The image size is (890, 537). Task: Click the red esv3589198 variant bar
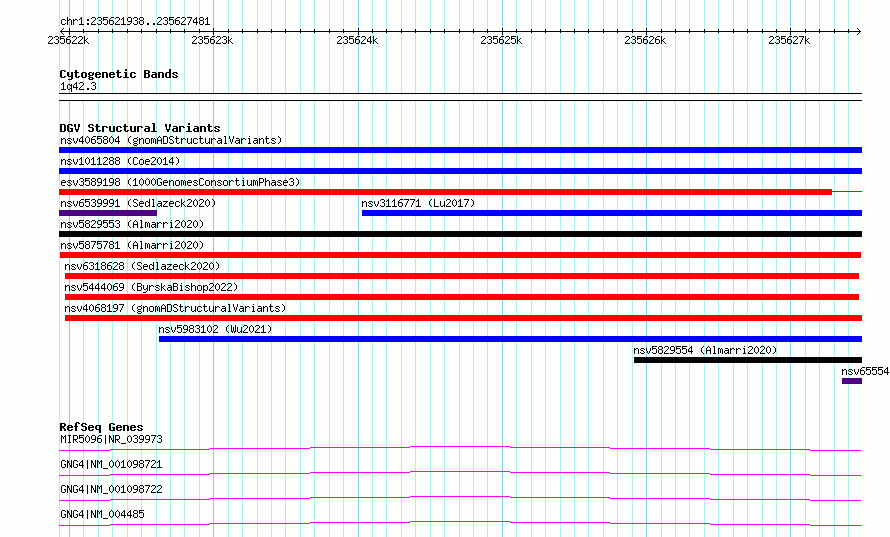click(446, 192)
